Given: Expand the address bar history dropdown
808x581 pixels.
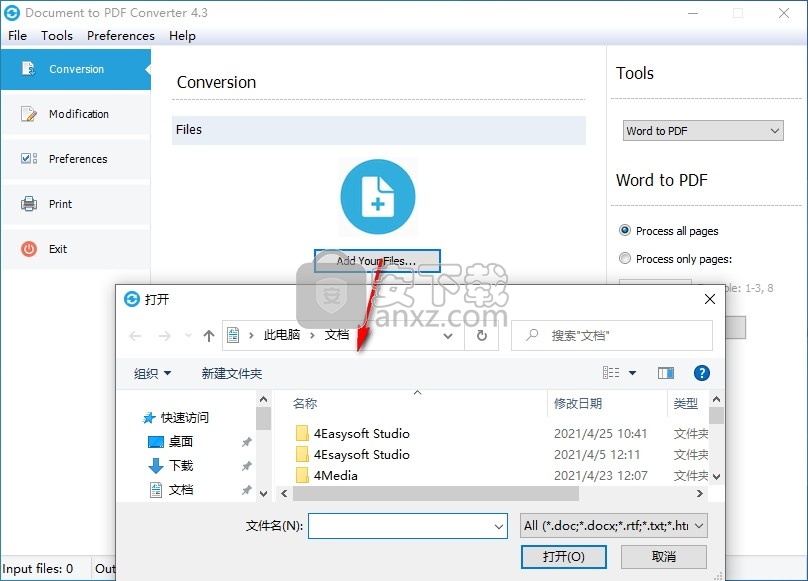Looking at the screenshot, I should point(448,336).
